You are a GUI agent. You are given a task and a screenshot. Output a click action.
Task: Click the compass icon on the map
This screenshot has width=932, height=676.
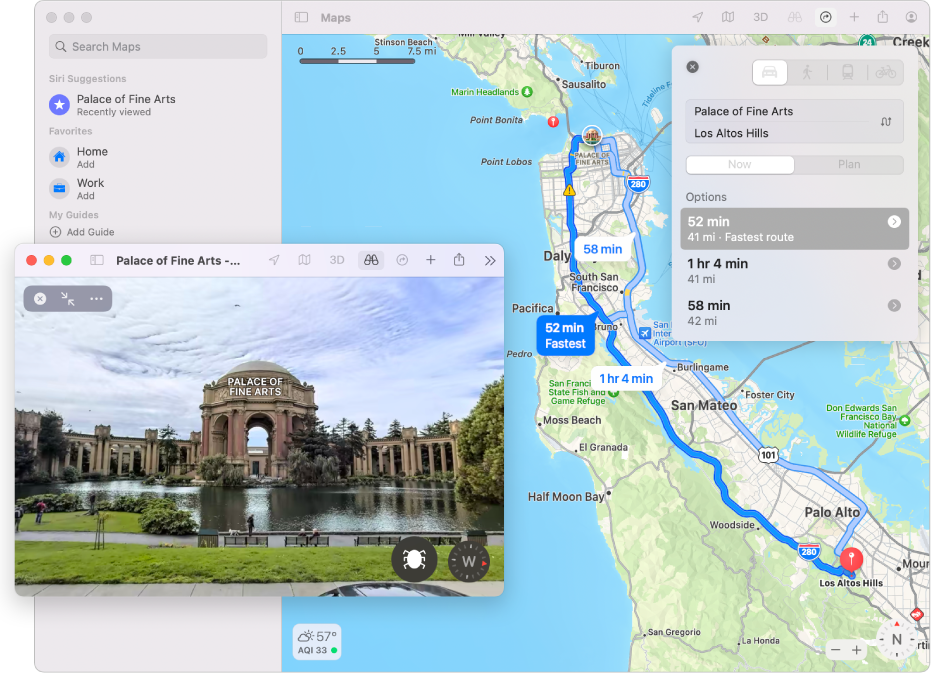[x=897, y=639]
